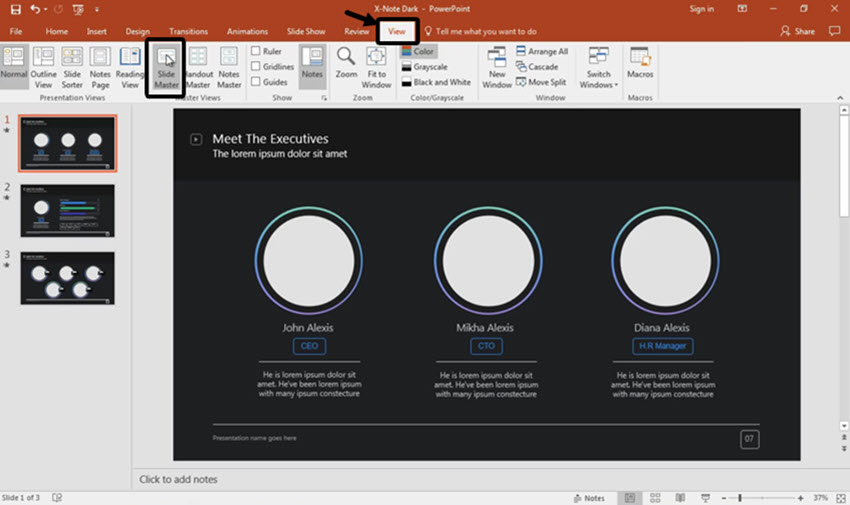Image resolution: width=850 pixels, height=505 pixels.
Task: Open the Zoom magnifier dialog
Action: pyautogui.click(x=346, y=63)
